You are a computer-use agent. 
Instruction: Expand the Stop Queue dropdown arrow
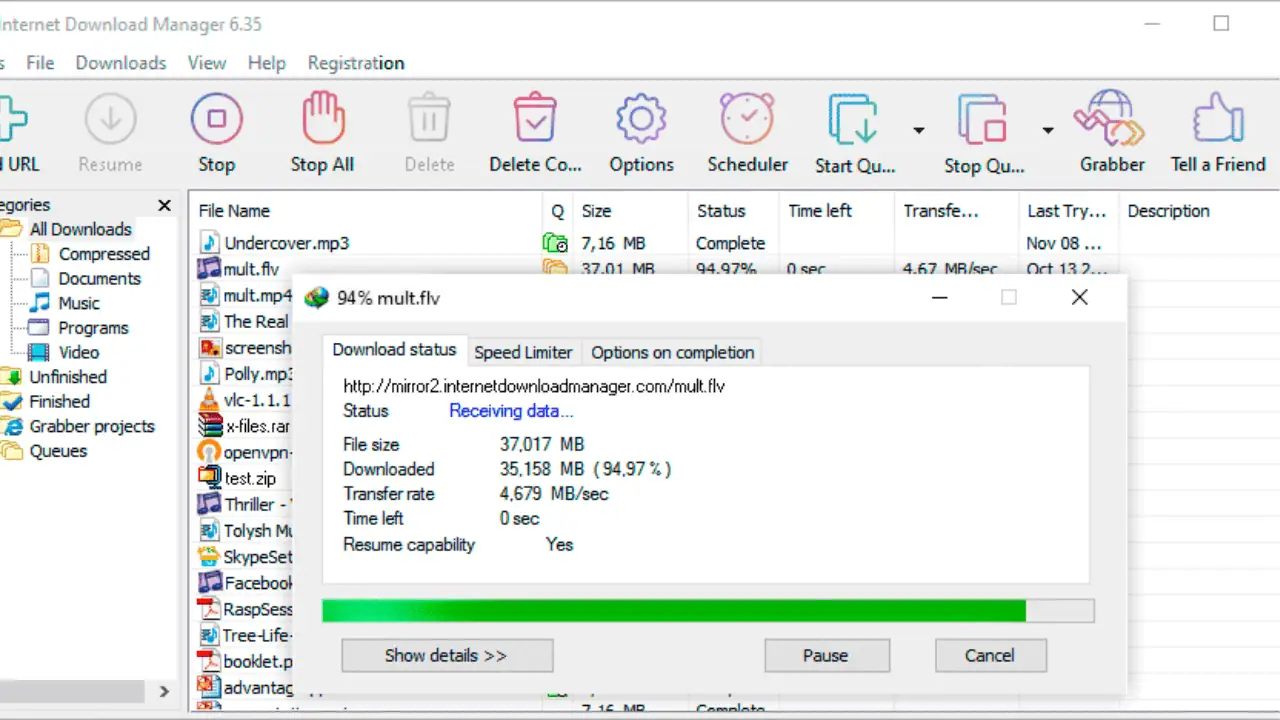[x=1048, y=130]
